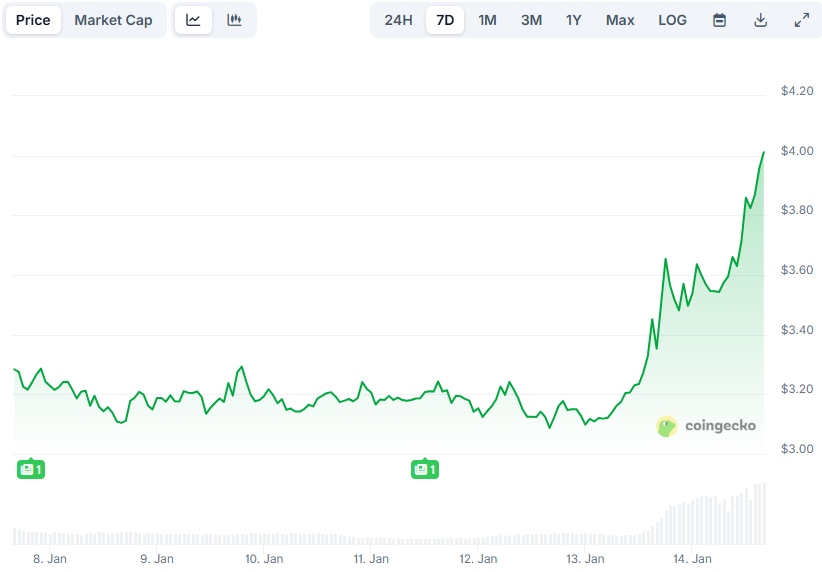Set time range to 24H
The height and width of the screenshot is (572, 822).
[x=398, y=20]
